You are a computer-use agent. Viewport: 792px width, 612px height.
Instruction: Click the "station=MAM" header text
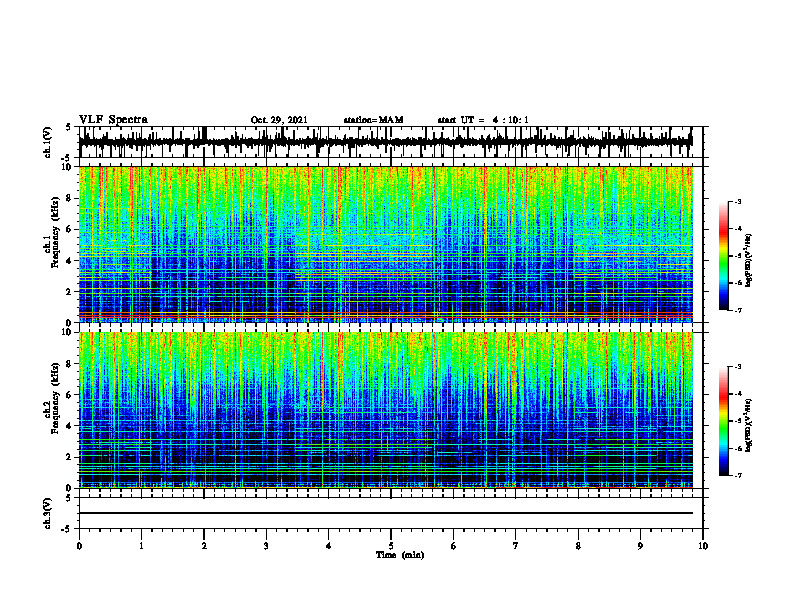[373, 120]
